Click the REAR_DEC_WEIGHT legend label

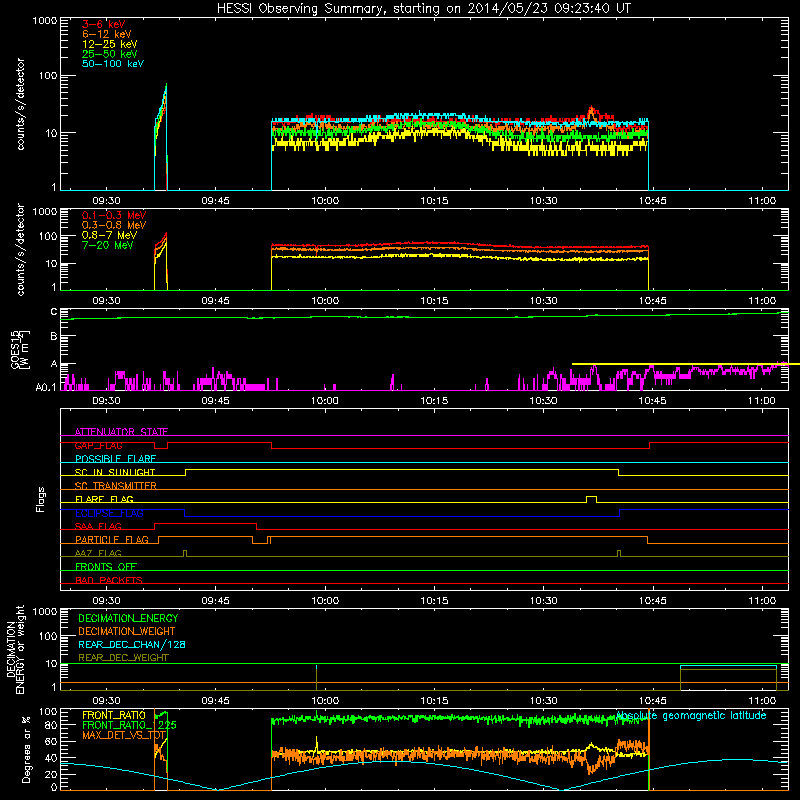[x=123, y=658]
